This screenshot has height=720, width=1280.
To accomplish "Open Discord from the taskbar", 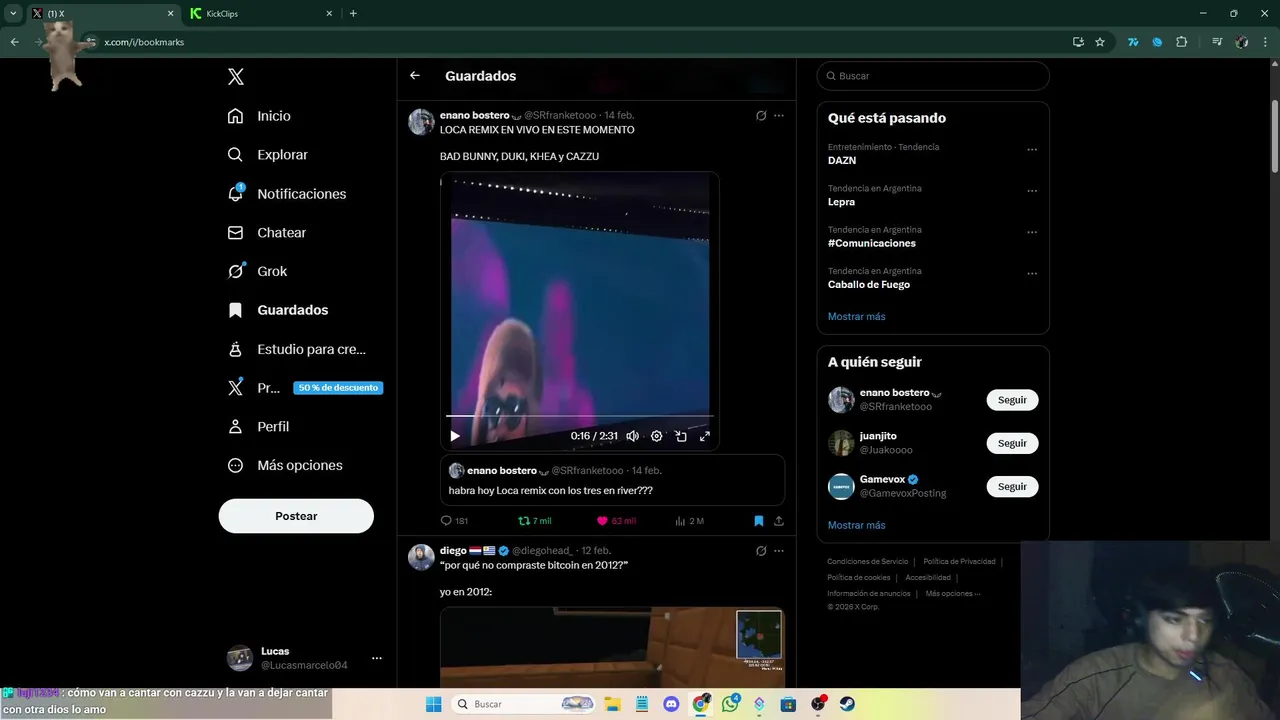I will pos(671,704).
